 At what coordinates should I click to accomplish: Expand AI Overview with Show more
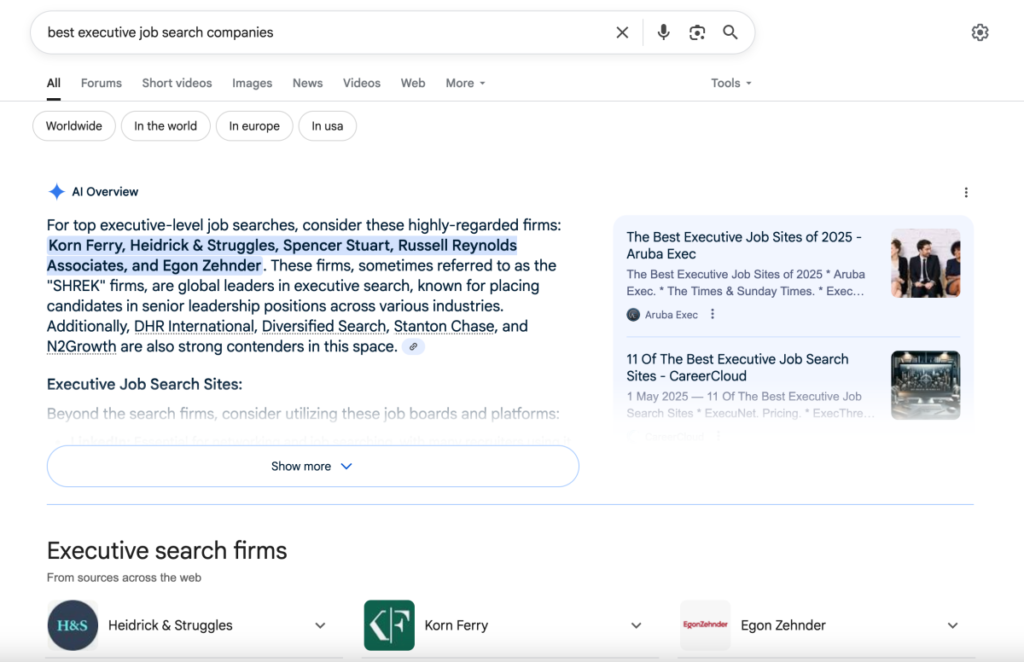(x=313, y=466)
